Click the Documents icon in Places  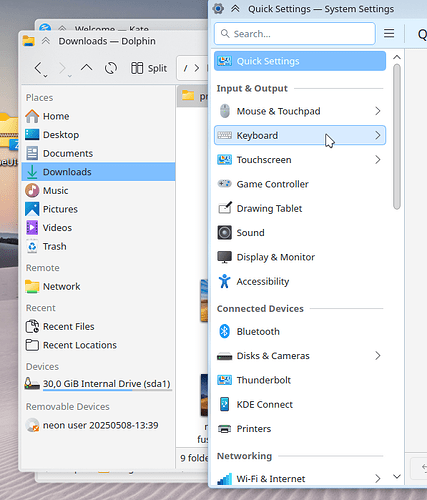[x=32, y=153]
